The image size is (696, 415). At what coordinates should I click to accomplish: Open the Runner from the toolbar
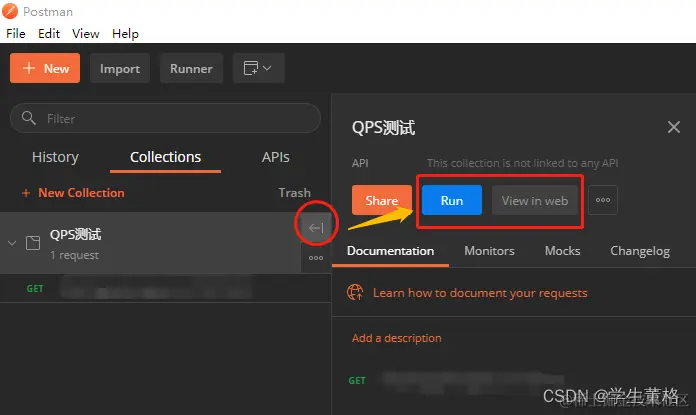coord(191,68)
